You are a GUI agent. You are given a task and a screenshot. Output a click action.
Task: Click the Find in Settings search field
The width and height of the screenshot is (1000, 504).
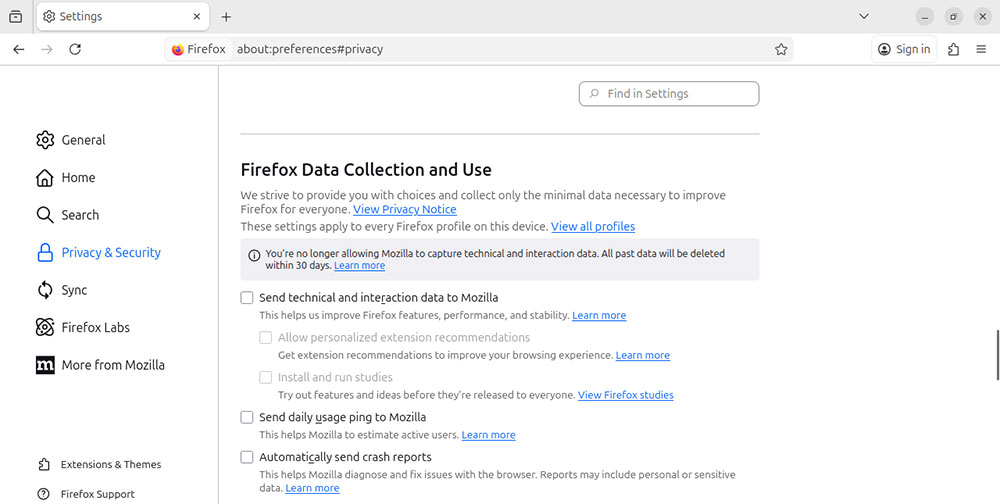[x=669, y=94]
